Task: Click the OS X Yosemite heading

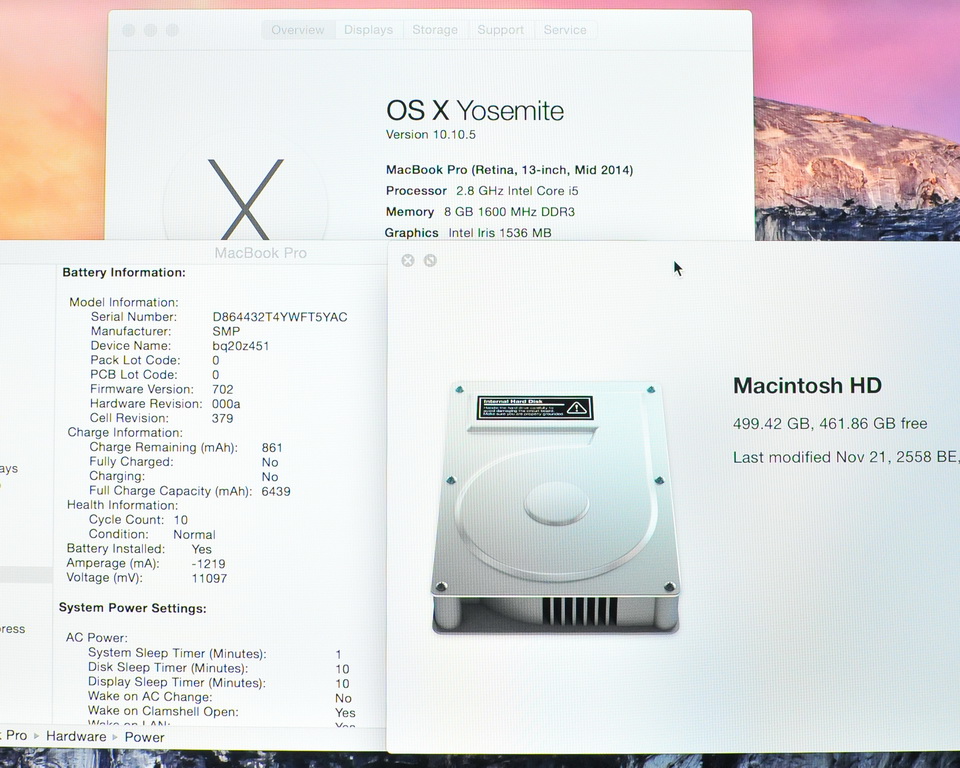Action: (475, 111)
